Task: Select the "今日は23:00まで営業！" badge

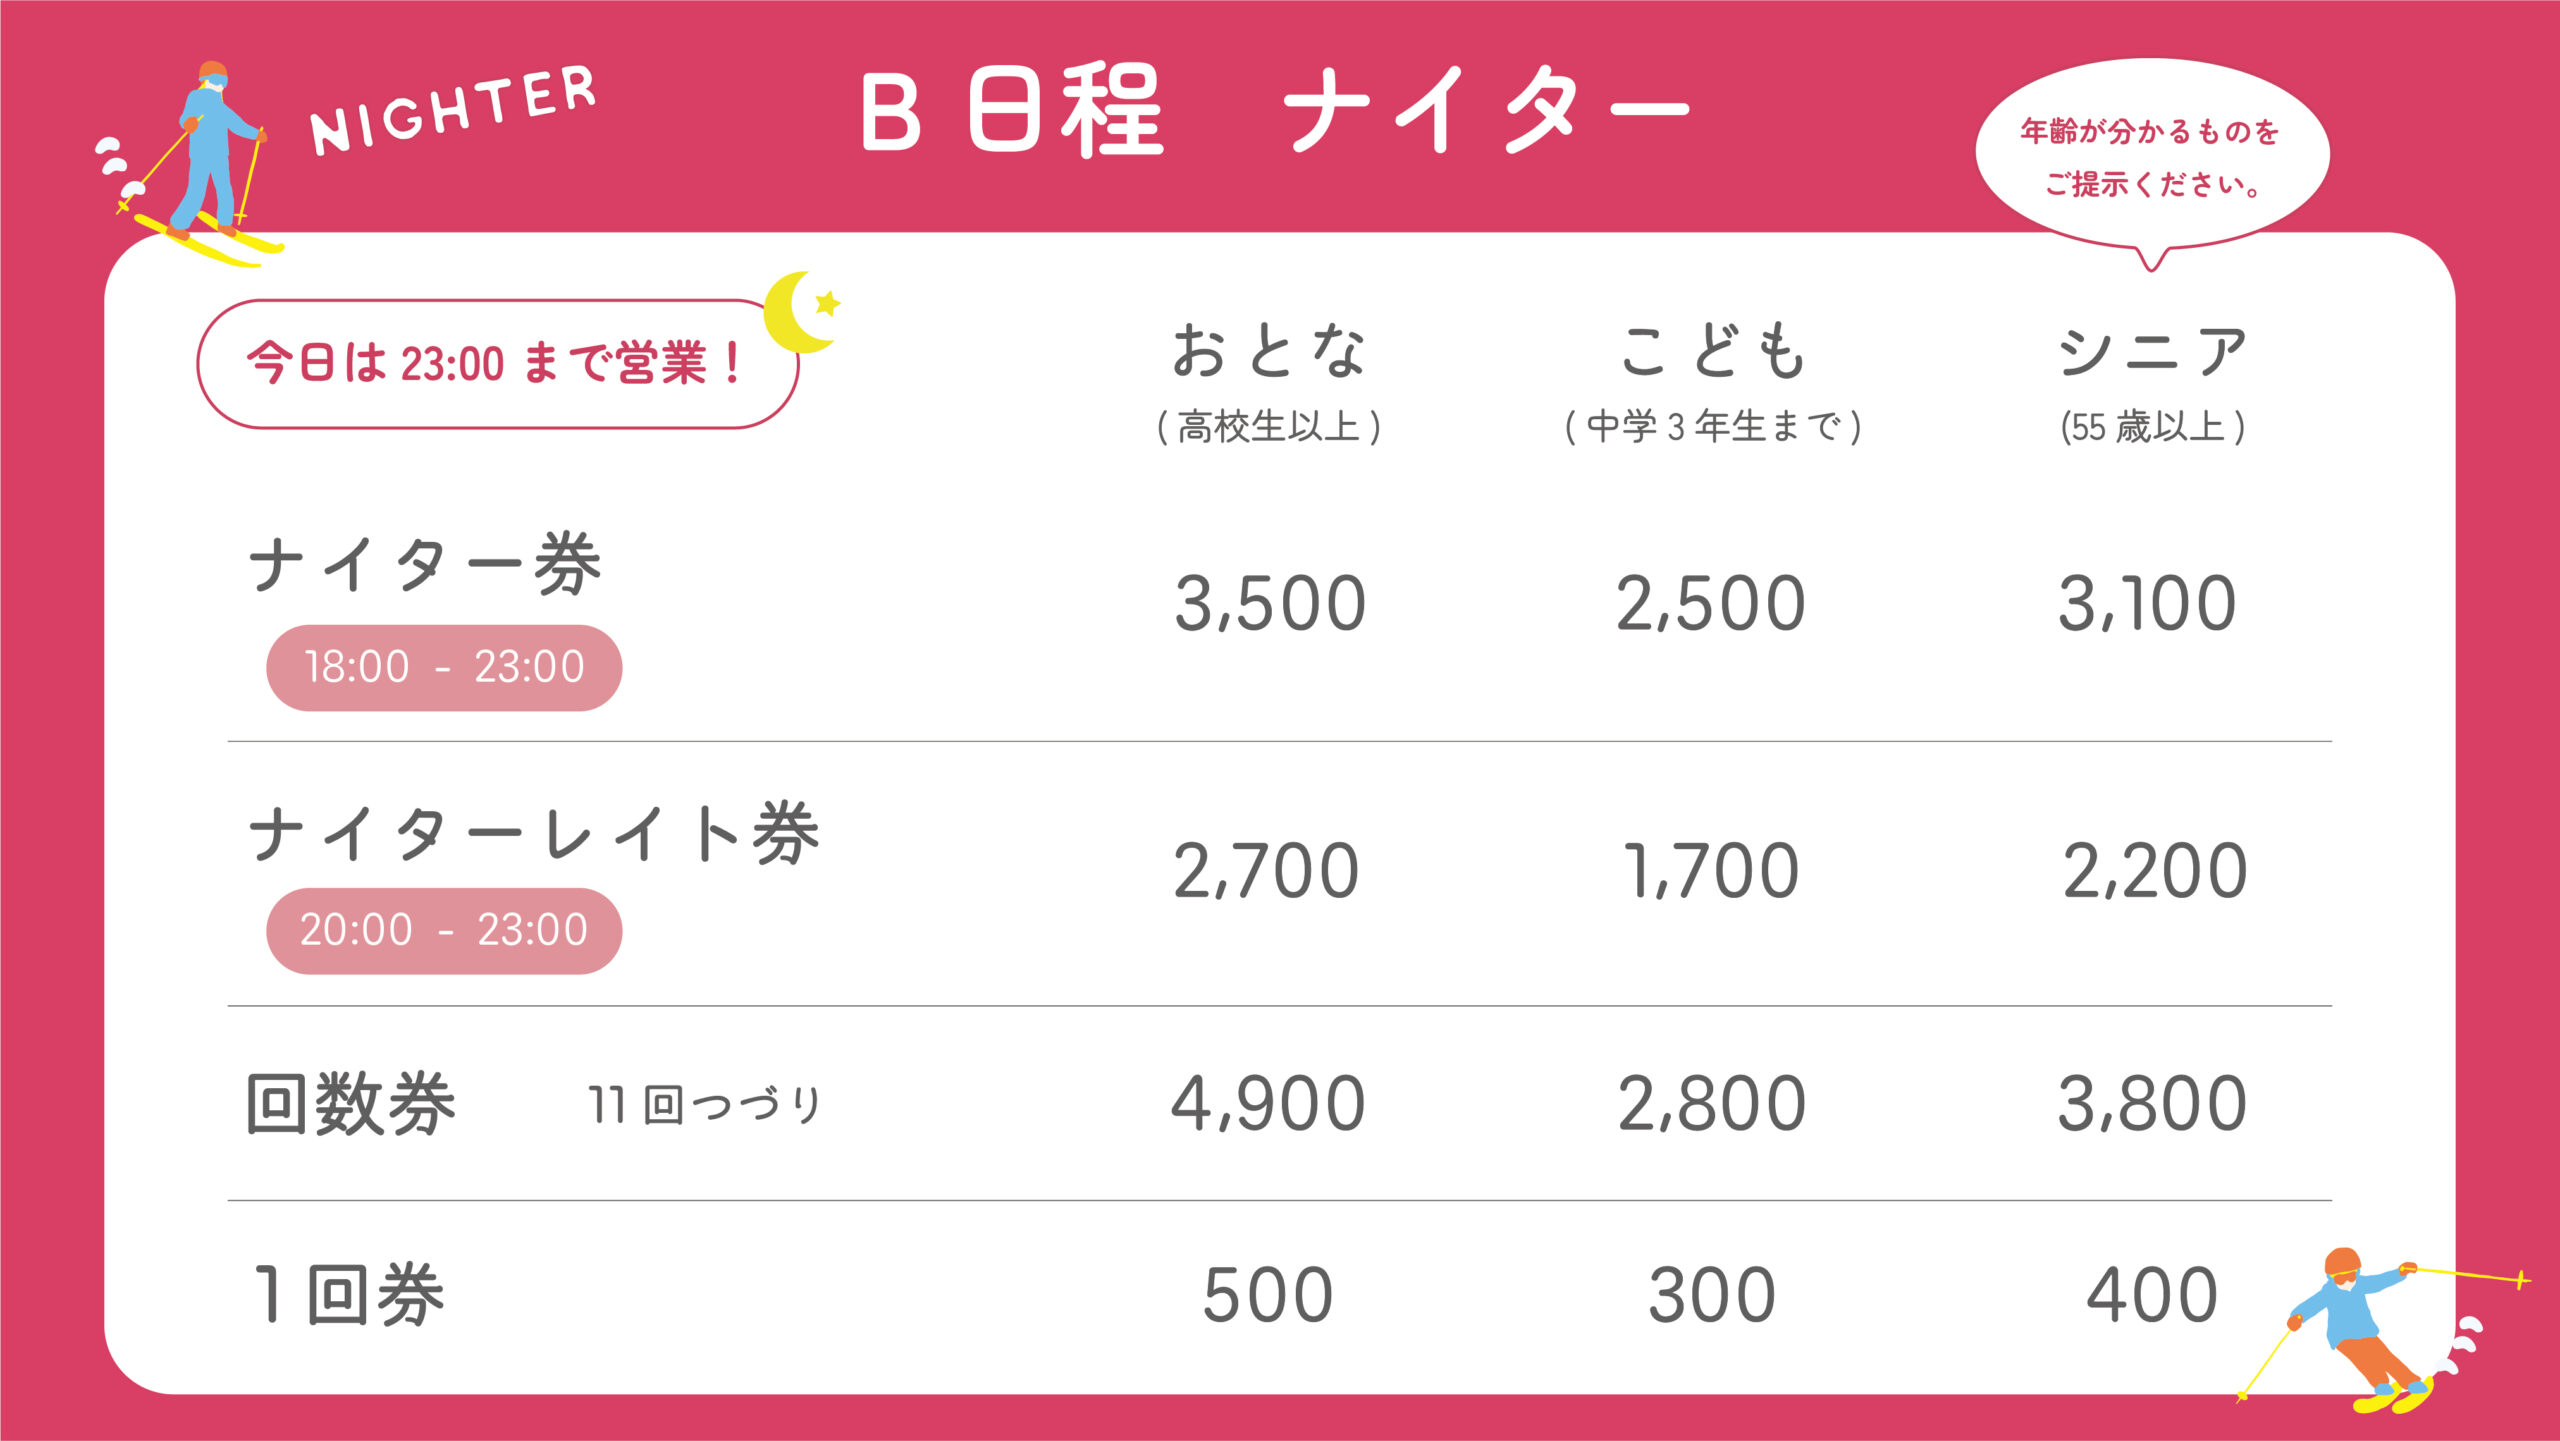Action: coord(496,363)
